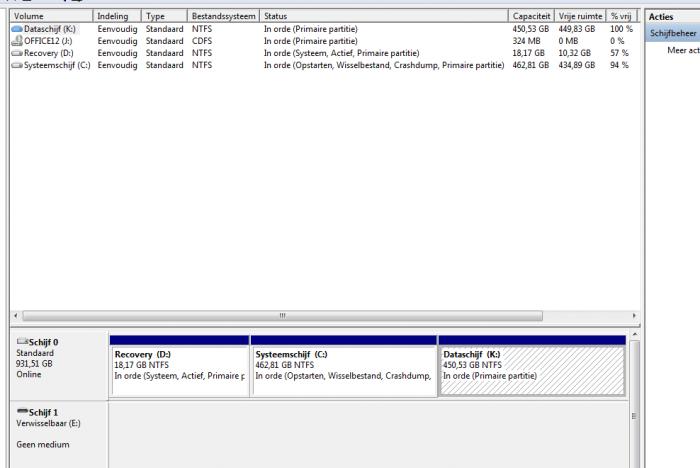Click the 57 % free cell
The width and height of the screenshot is (700, 468).
[619, 53]
